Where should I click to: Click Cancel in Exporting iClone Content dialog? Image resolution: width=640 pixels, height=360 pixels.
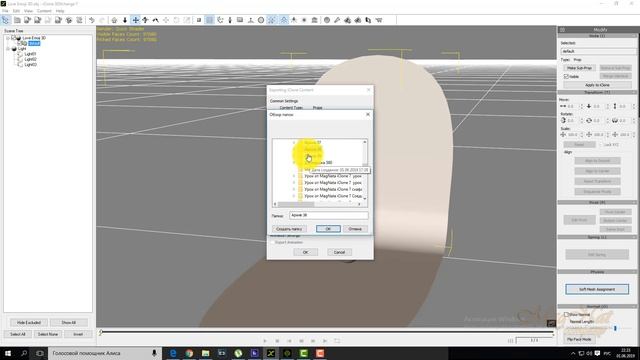[x=339, y=252]
